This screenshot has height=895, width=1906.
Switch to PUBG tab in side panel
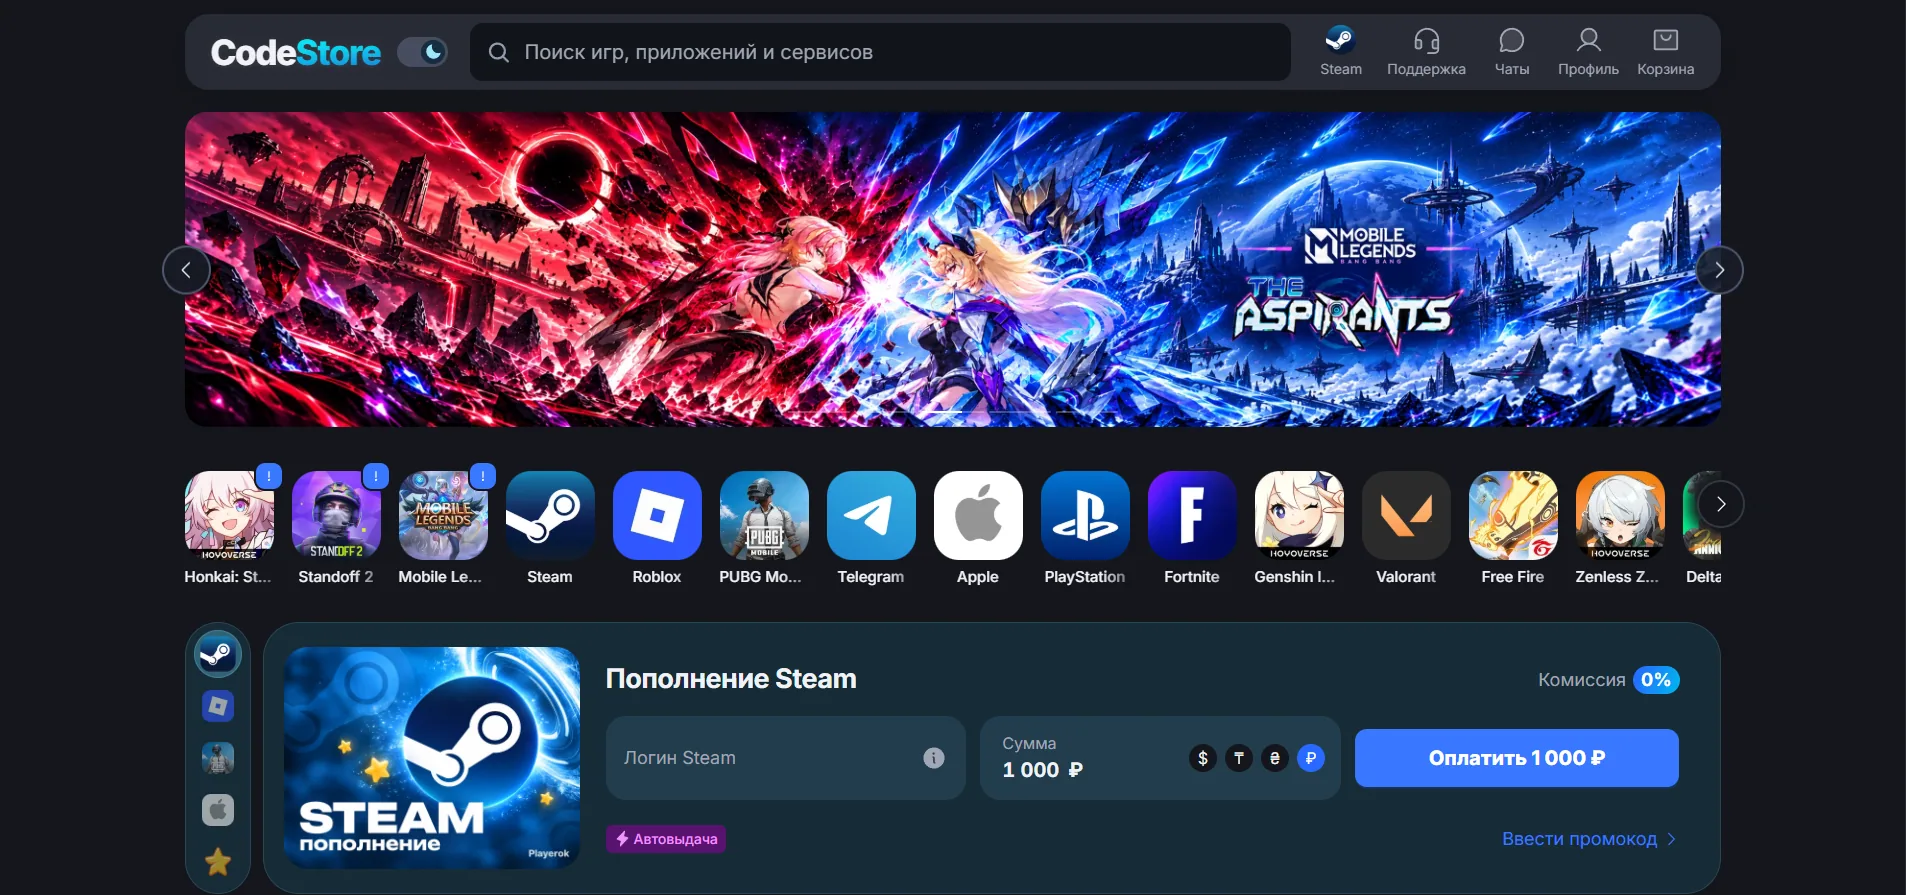click(x=218, y=758)
